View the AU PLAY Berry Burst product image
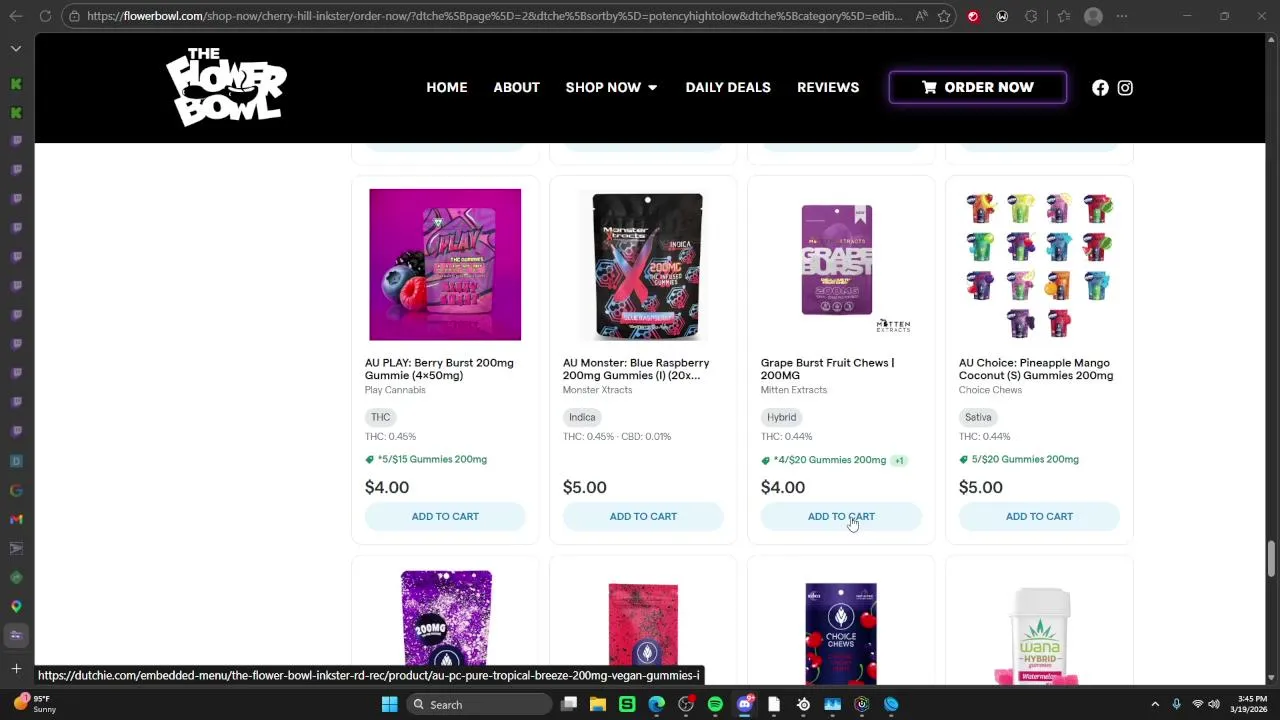The height and width of the screenshot is (720, 1280). pos(445,264)
